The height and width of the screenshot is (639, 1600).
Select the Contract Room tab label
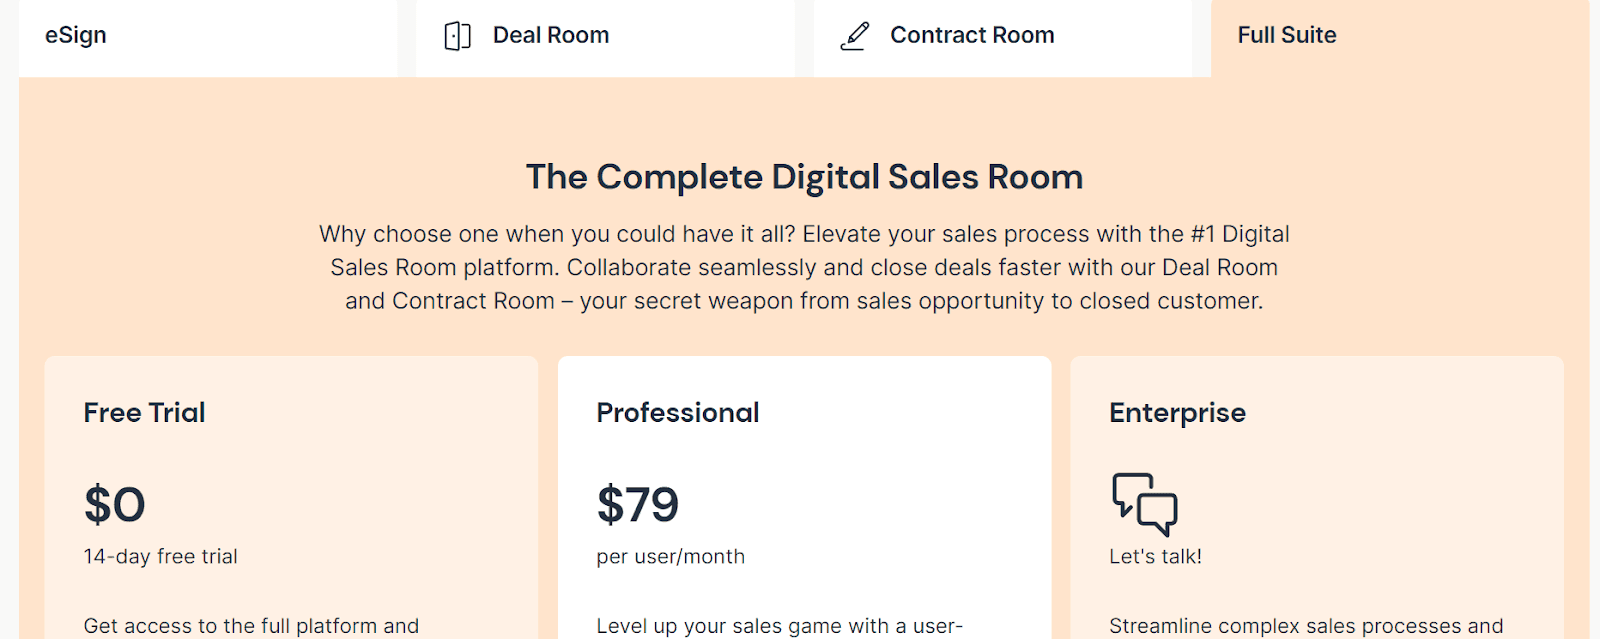[972, 35]
